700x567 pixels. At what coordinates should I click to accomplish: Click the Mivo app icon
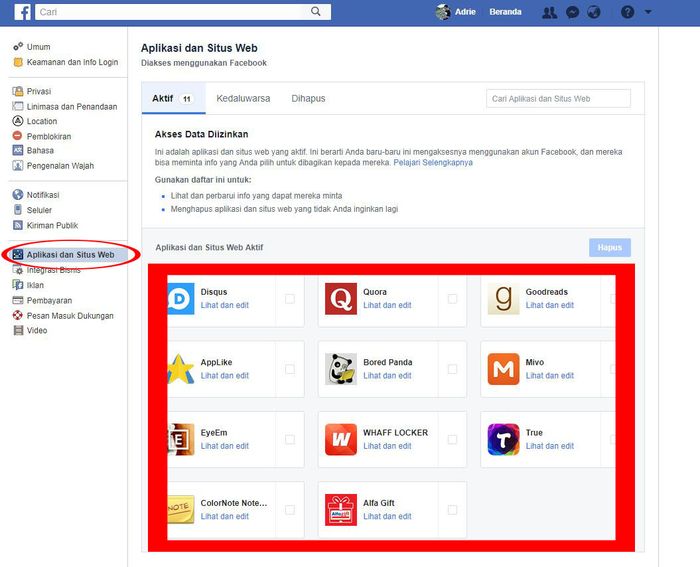click(x=503, y=369)
